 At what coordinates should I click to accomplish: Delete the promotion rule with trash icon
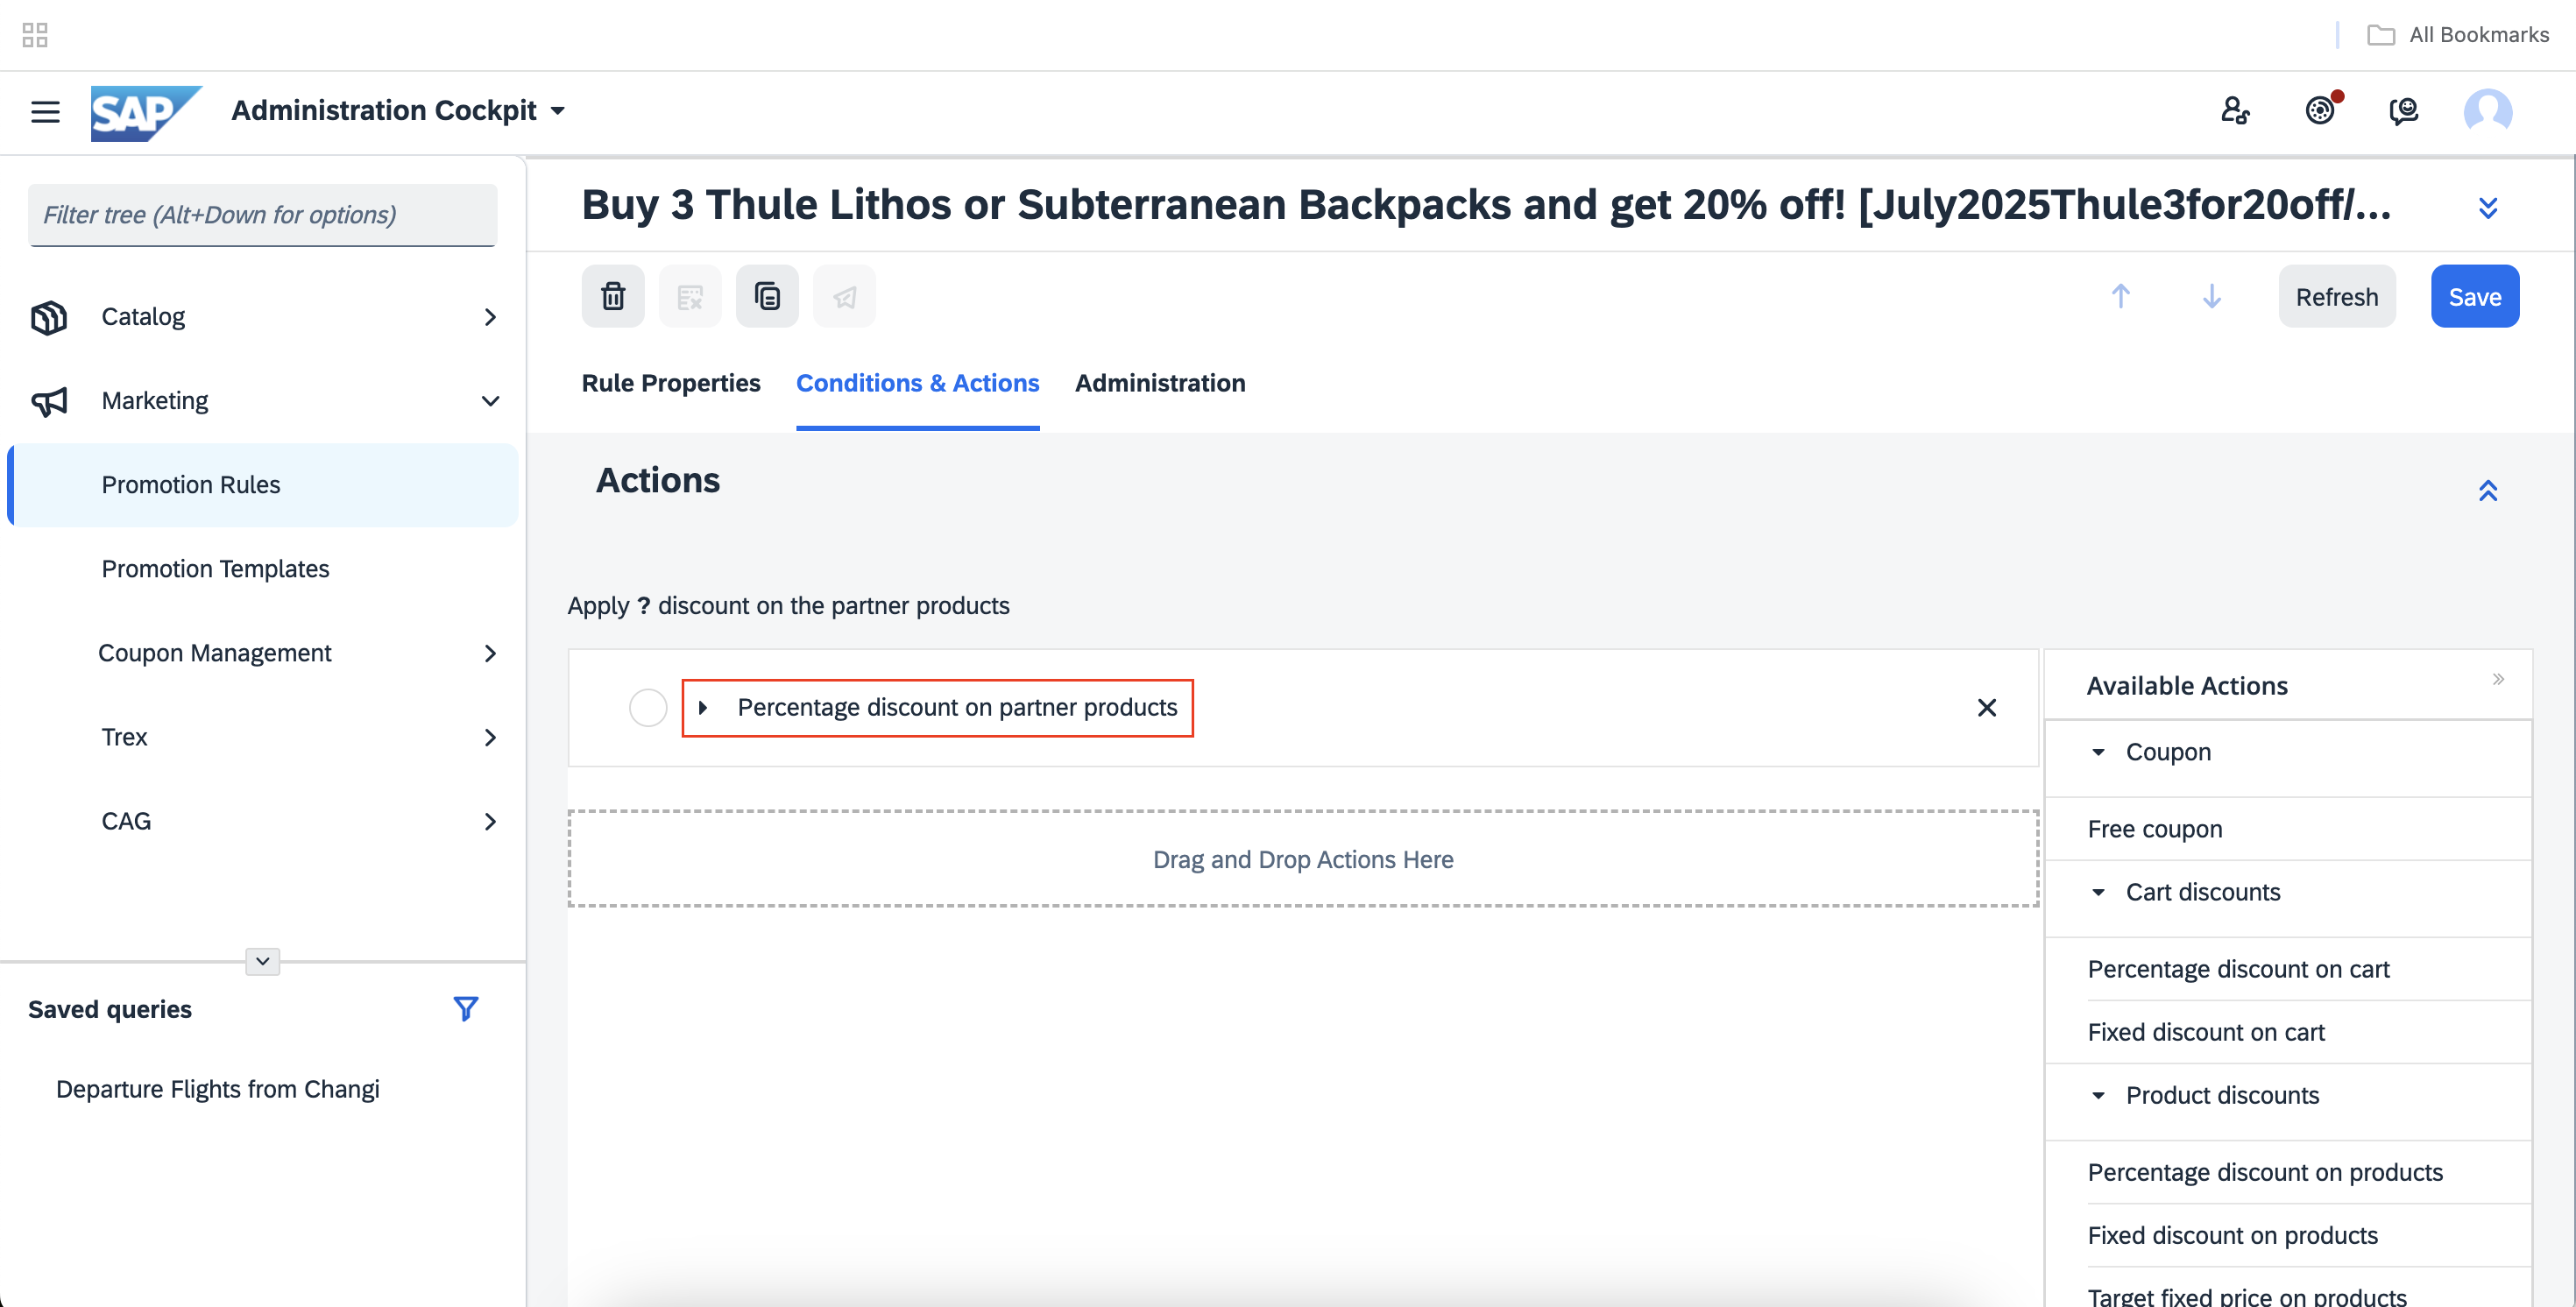coord(613,296)
